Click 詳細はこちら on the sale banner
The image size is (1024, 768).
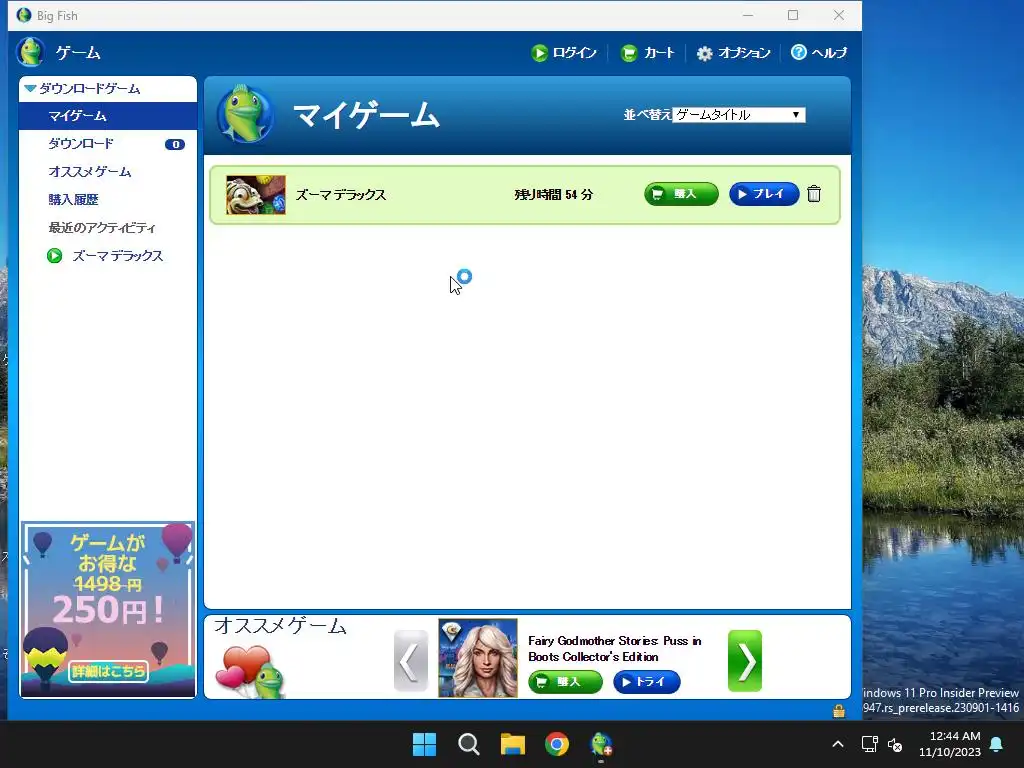(x=108, y=671)
